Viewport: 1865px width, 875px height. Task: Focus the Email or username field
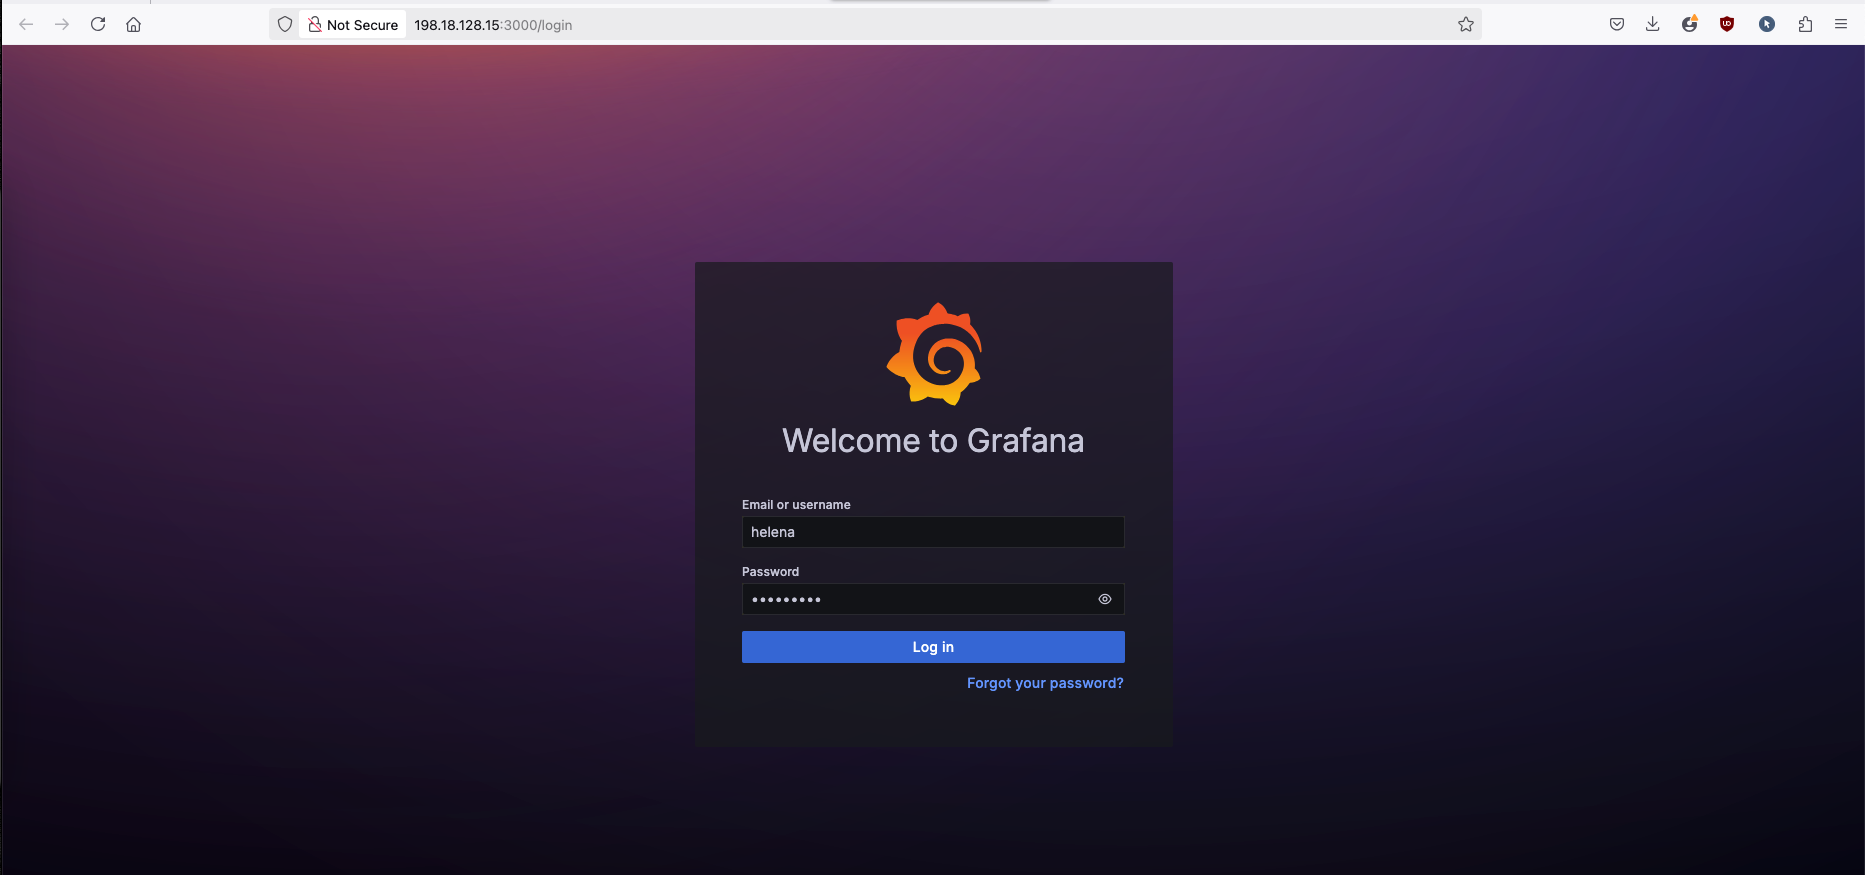[932, 532]
